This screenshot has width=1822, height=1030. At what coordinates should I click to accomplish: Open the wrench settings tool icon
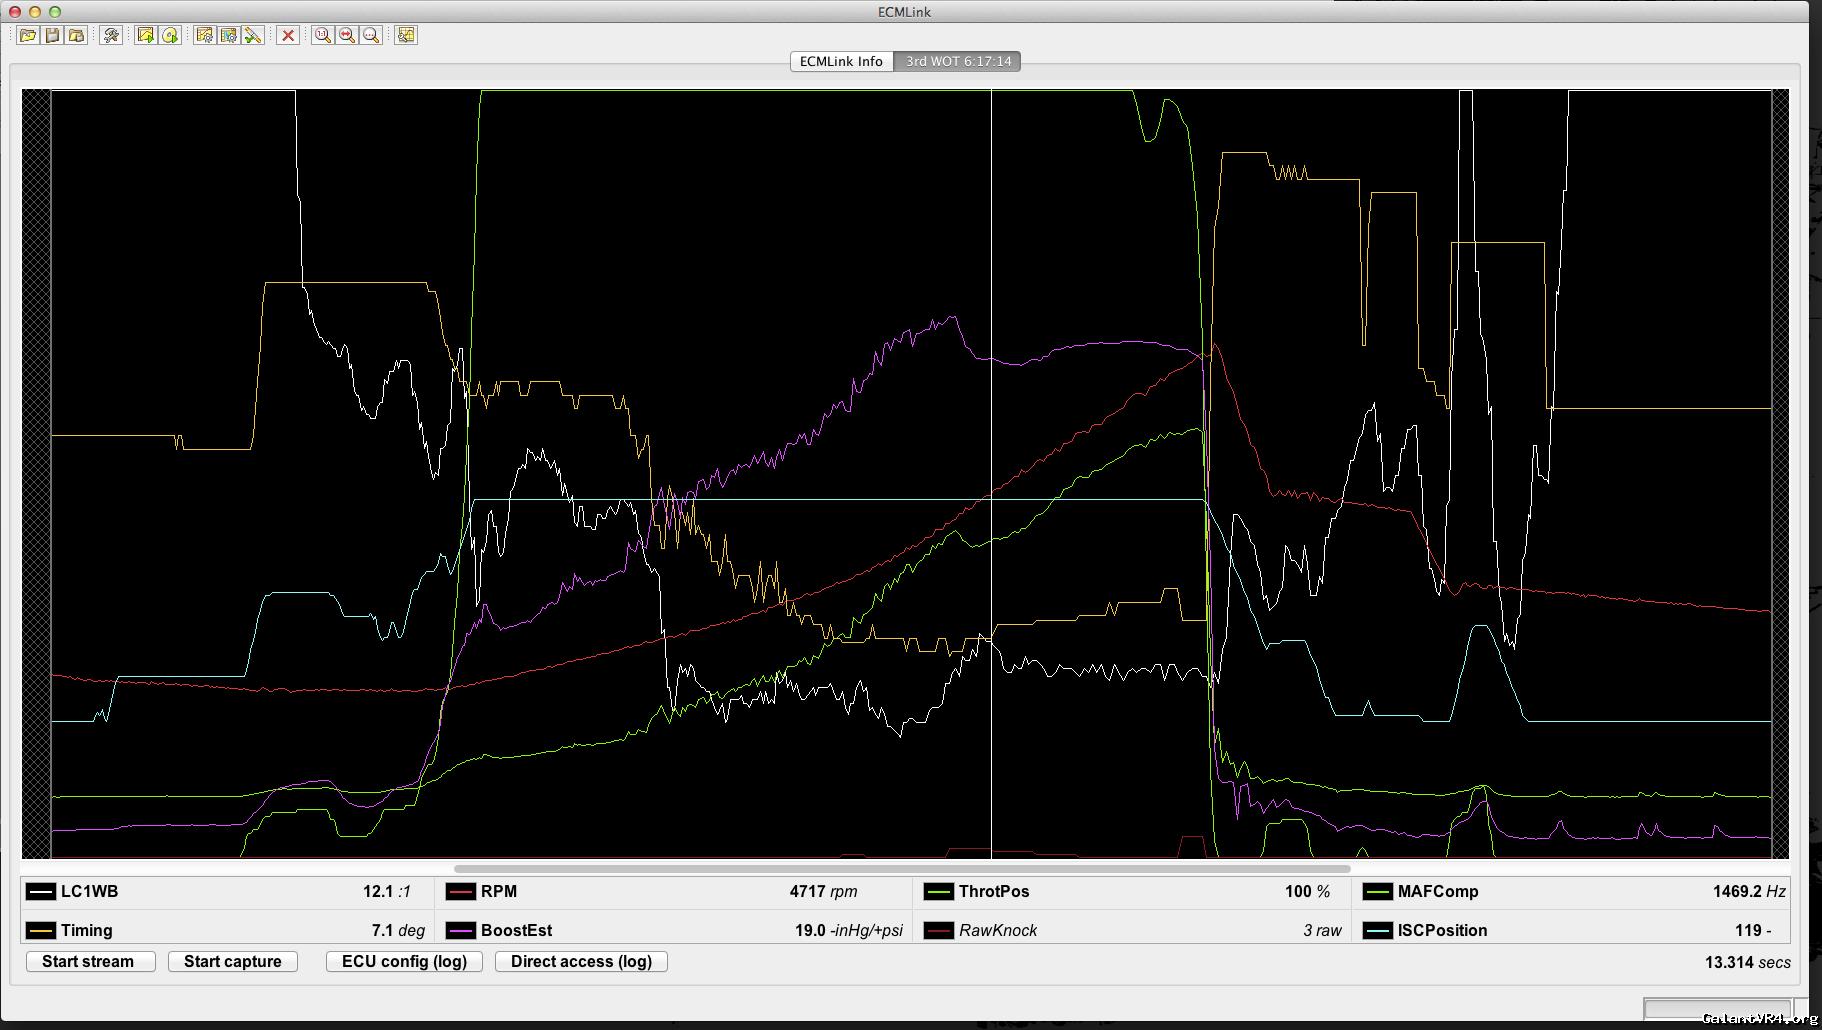point(111,35)
